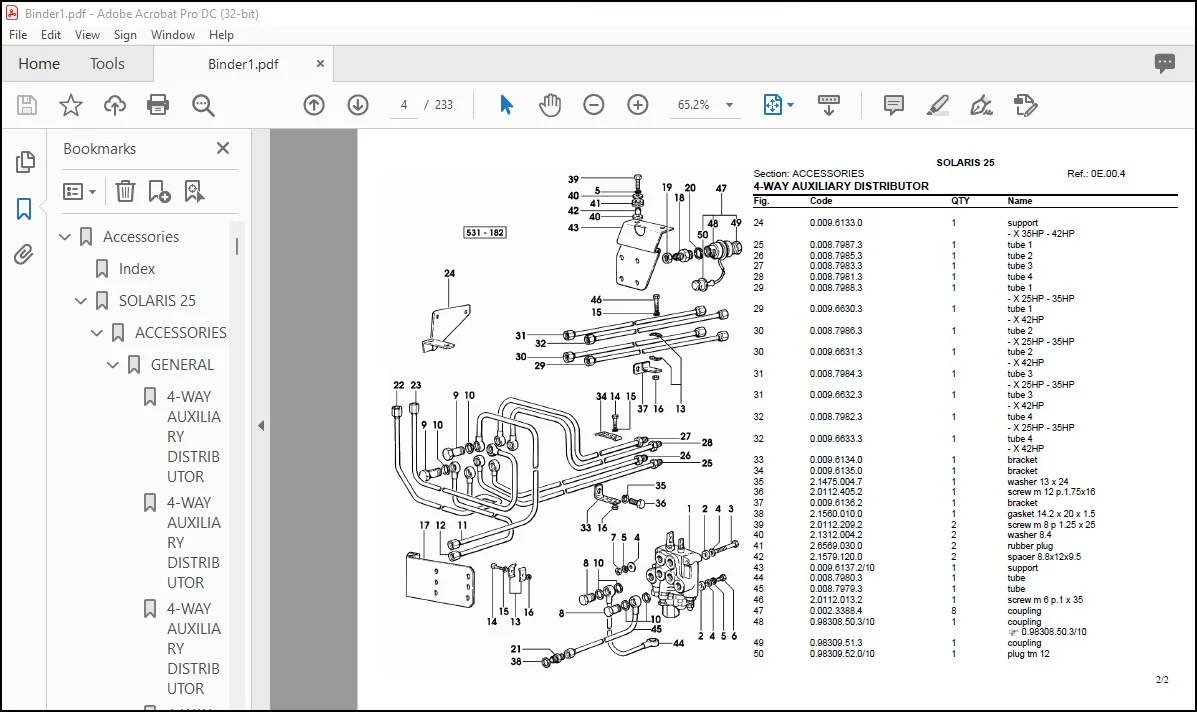Click the 'gasket 14.2 x 20 x 1.5' entry
Image resolution: width=1197 pixels, height=712 pixels.
[1051, 514]
